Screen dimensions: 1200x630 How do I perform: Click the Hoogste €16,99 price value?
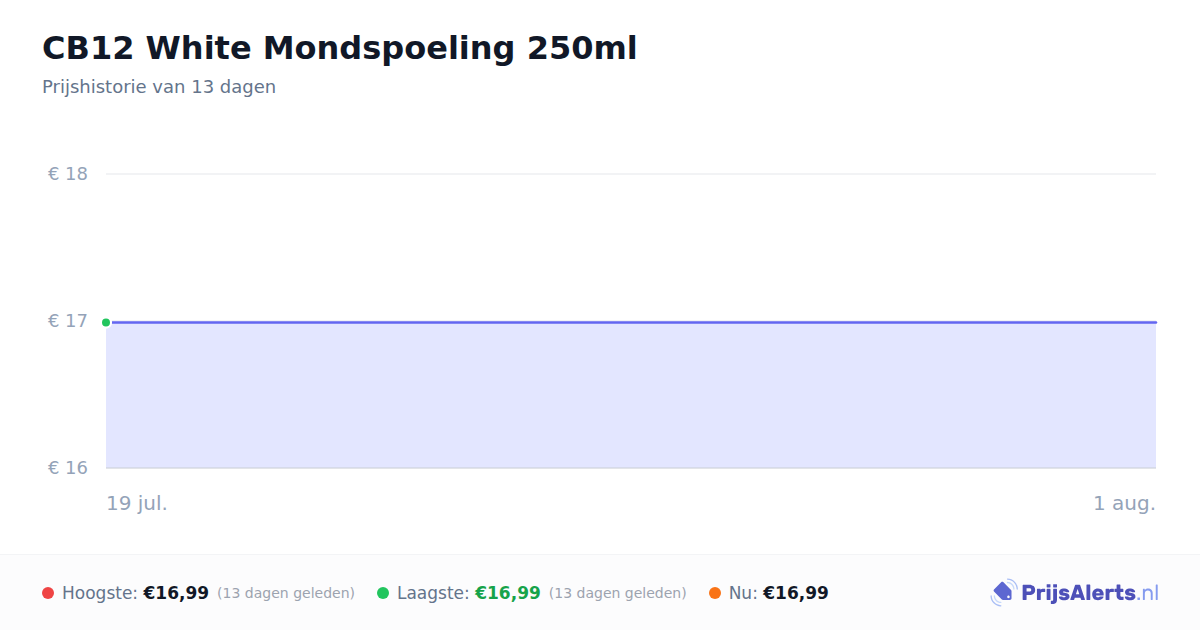click(x=176, y=593)
